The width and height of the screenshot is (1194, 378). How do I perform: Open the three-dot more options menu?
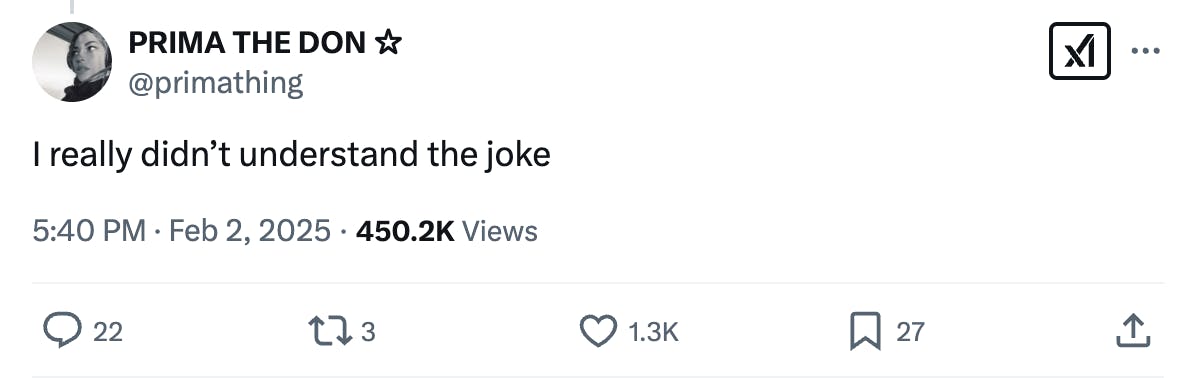click(1145, 51)
